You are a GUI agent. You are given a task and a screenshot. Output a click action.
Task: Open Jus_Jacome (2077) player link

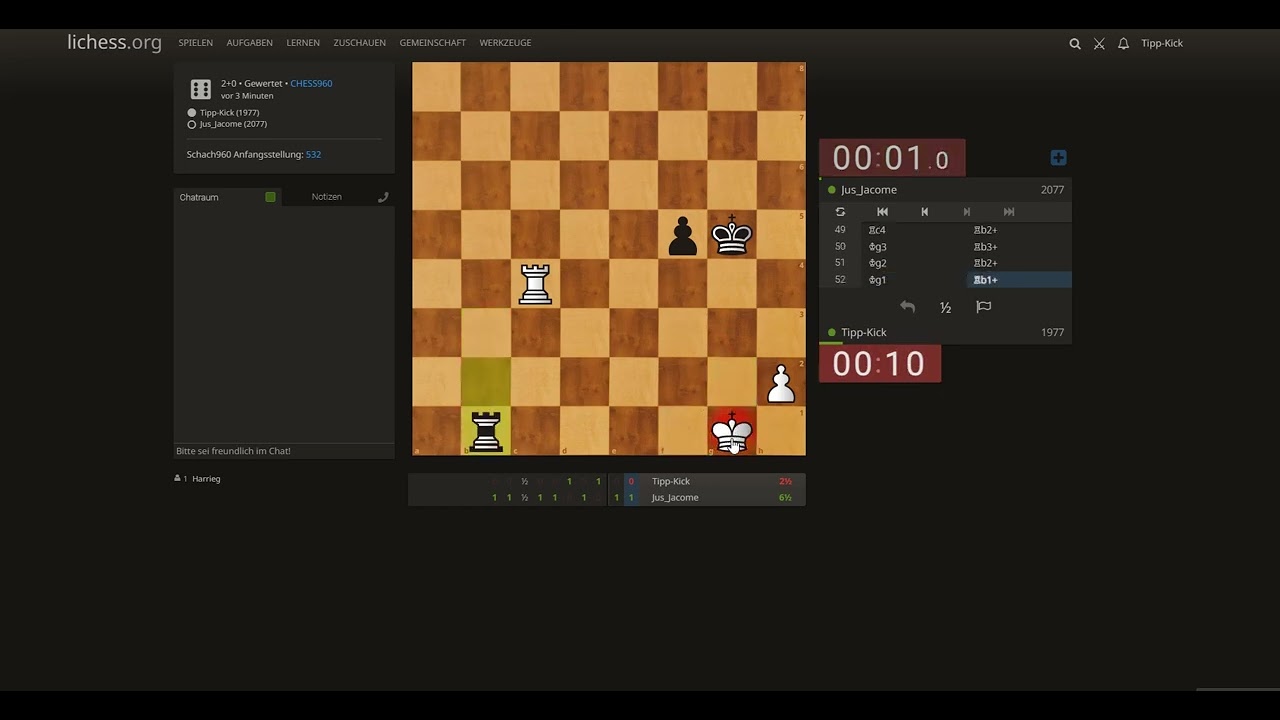click(x=233, y=124)
